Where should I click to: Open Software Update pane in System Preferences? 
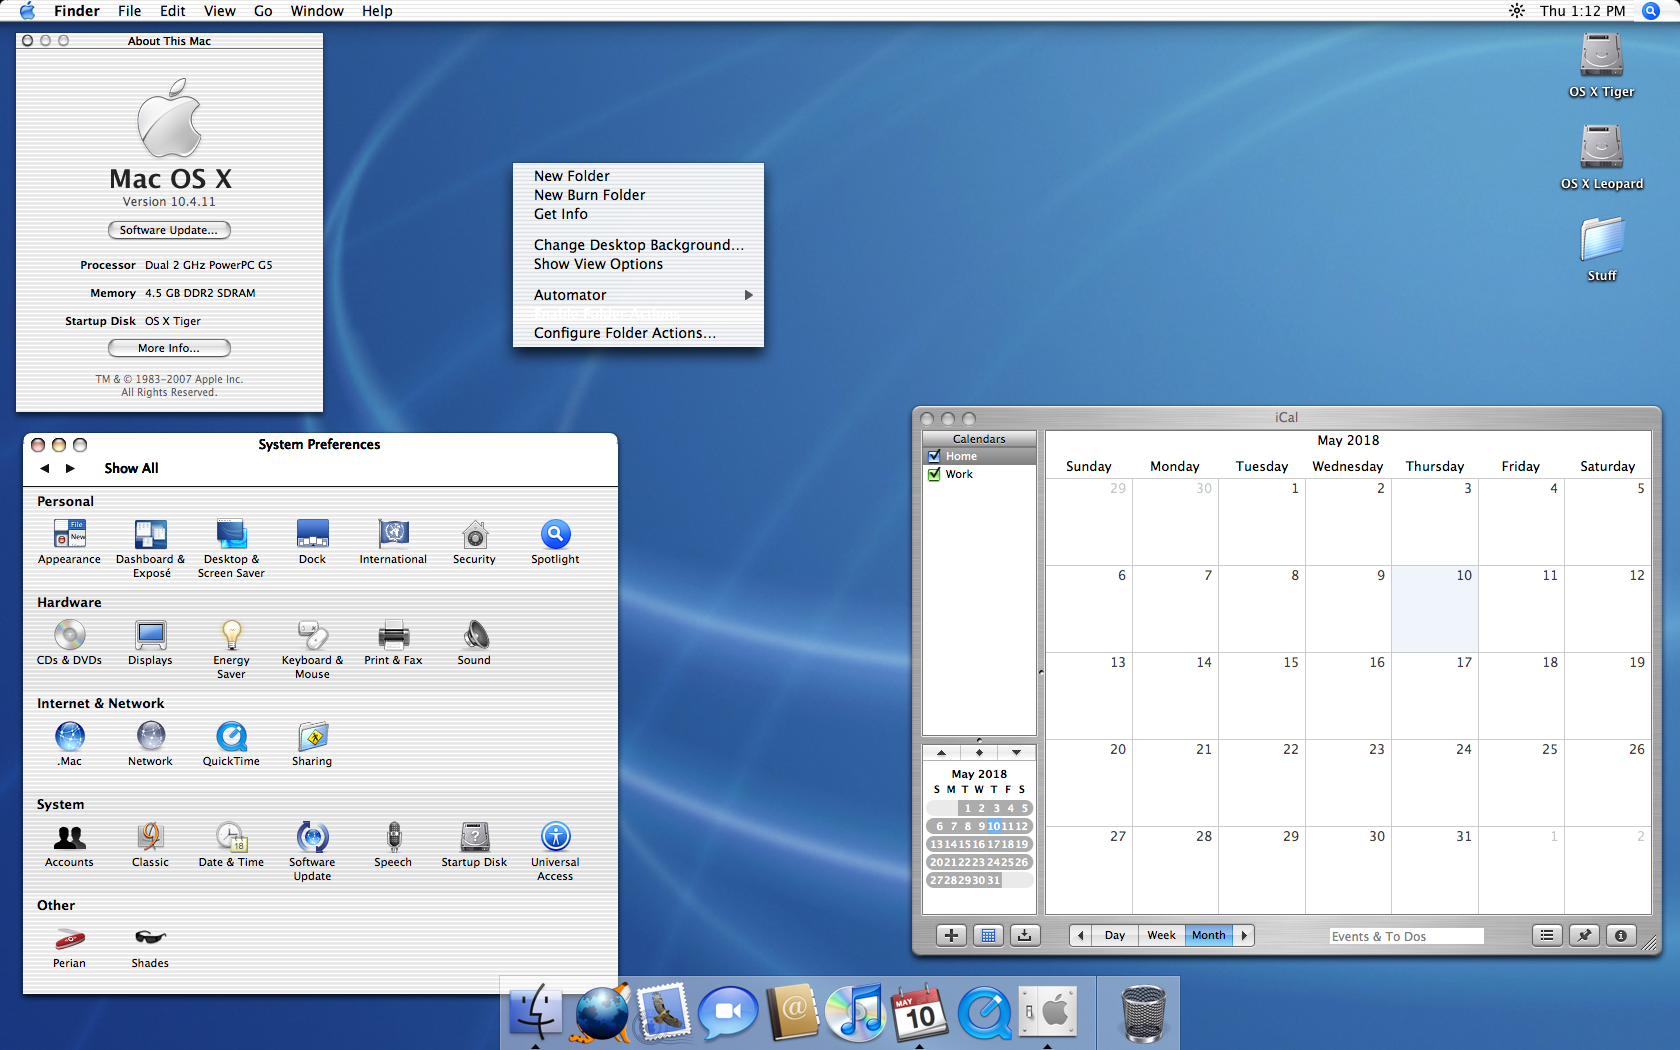point(312,851)
